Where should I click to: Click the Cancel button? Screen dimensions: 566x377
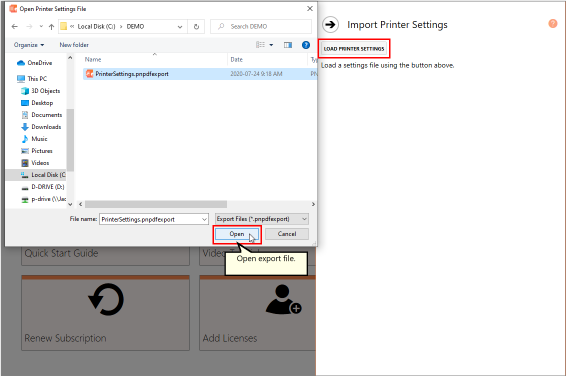[x=287, y=234]
